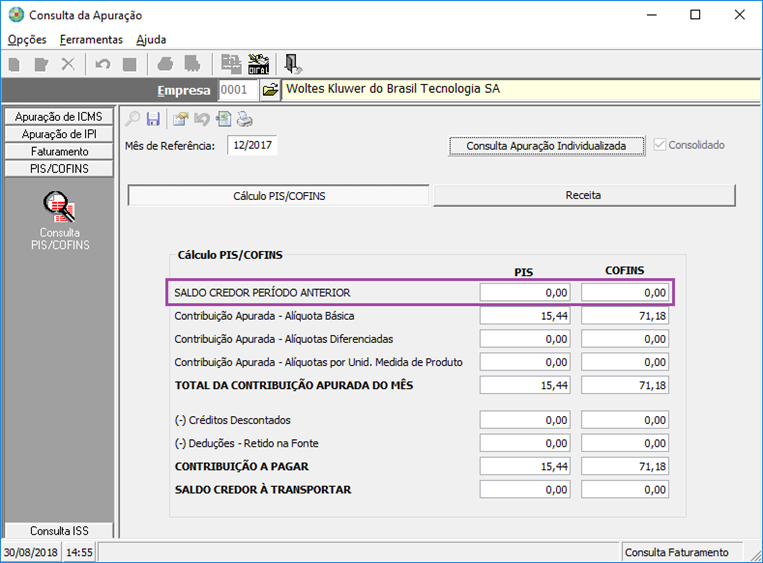Click PIS value for Saldo Credor à Transportar
Viewport: 763px width, 563px height.
click(525, 489)
